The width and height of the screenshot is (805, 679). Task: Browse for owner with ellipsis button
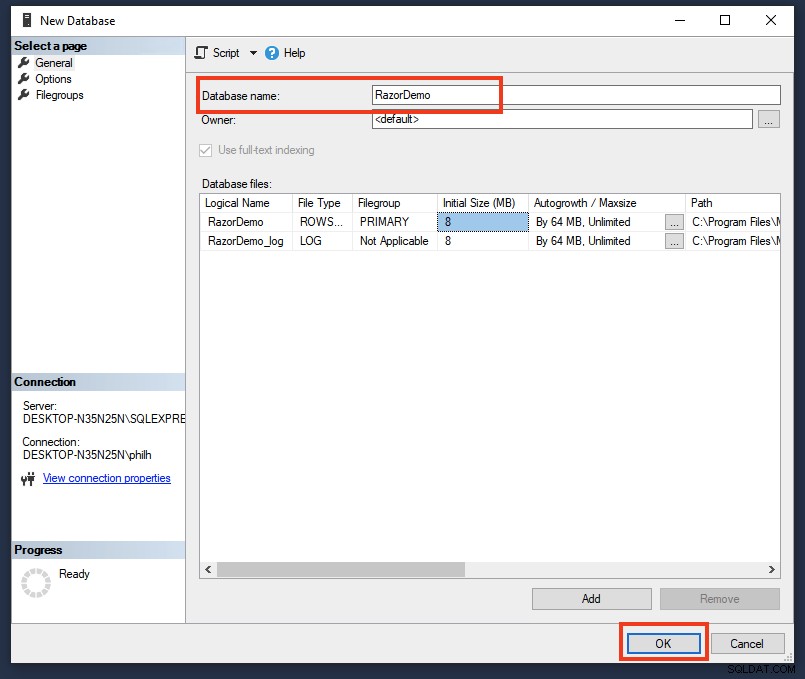[769, 119]
